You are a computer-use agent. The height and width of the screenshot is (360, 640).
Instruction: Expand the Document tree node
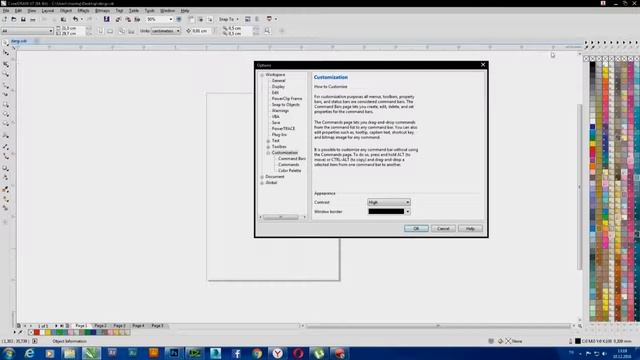point(262,177)
